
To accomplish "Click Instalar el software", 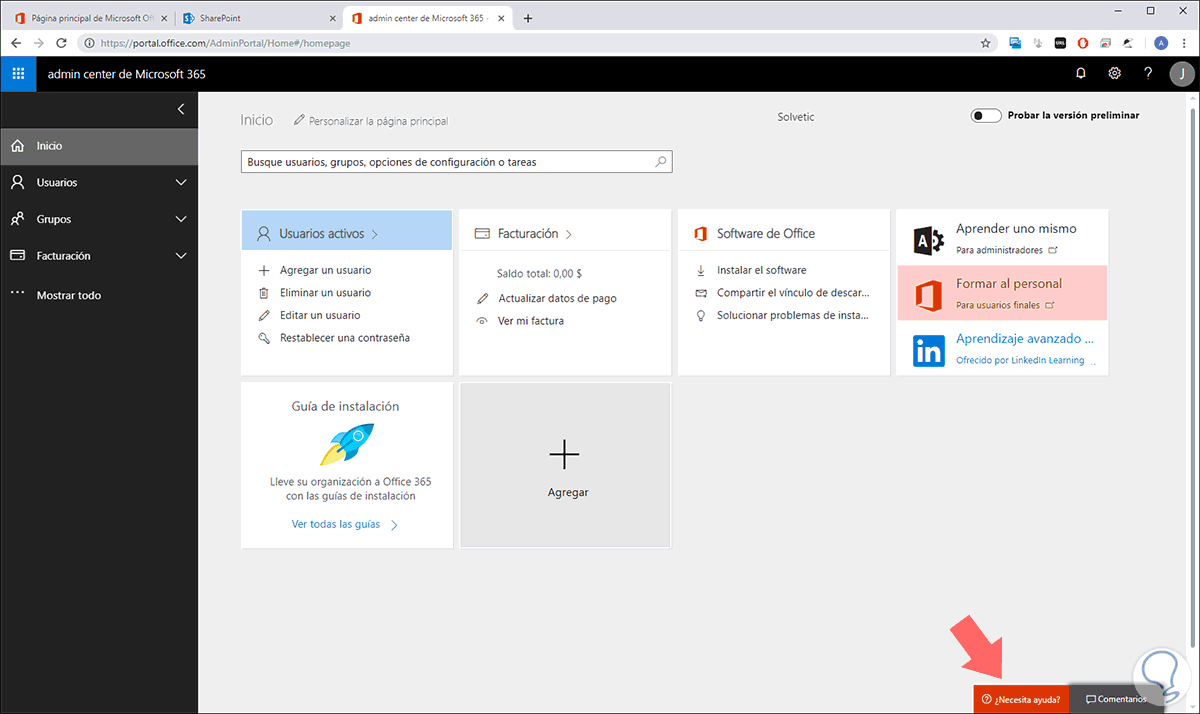I will (762, 270).
